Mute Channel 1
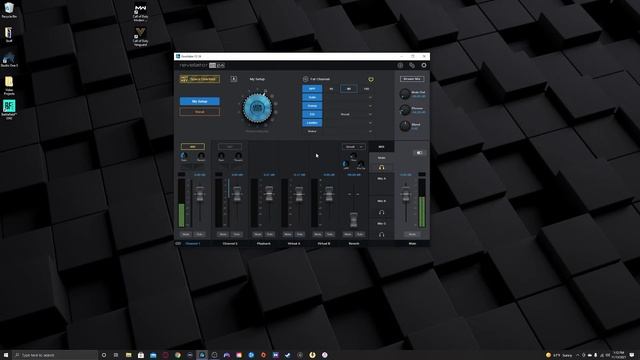The image size is (640, 360). point(186,234)
